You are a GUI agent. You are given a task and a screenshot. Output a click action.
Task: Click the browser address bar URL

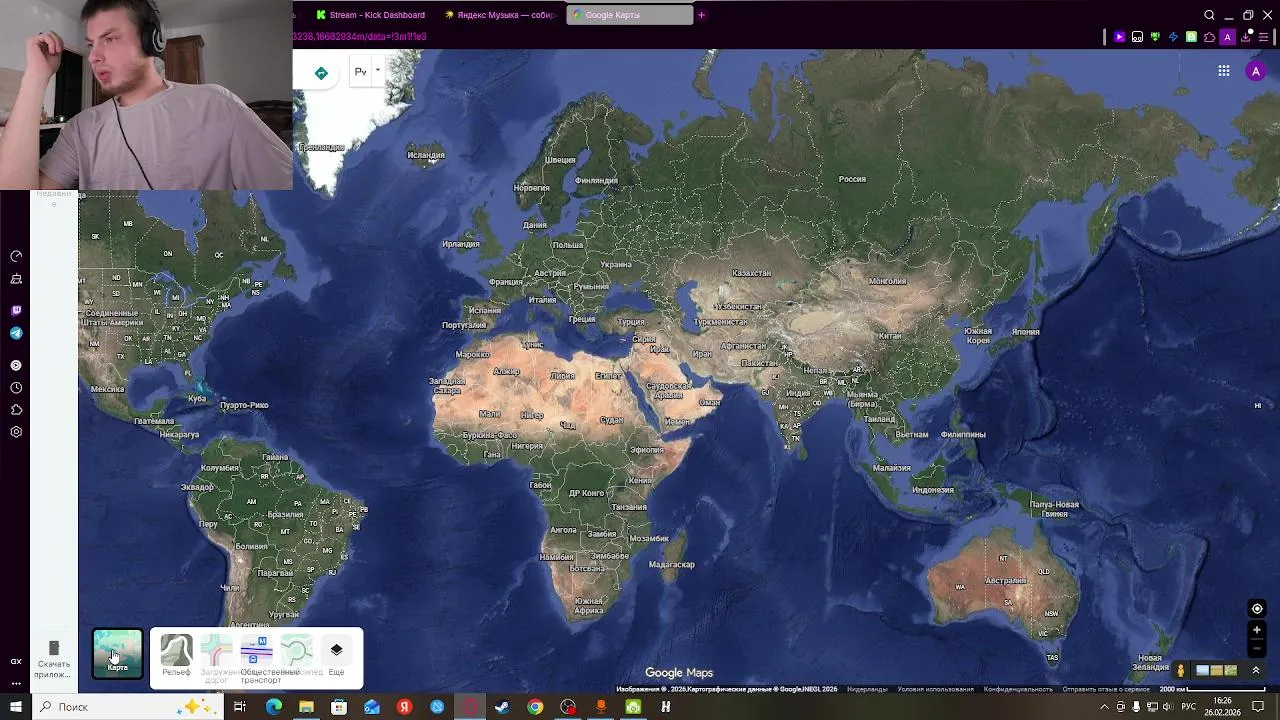tap(360, 37)
